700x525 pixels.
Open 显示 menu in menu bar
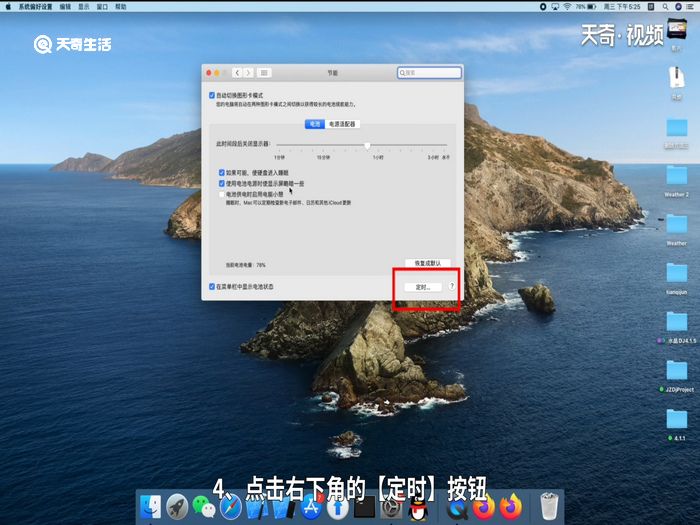[x=83, y=6]
